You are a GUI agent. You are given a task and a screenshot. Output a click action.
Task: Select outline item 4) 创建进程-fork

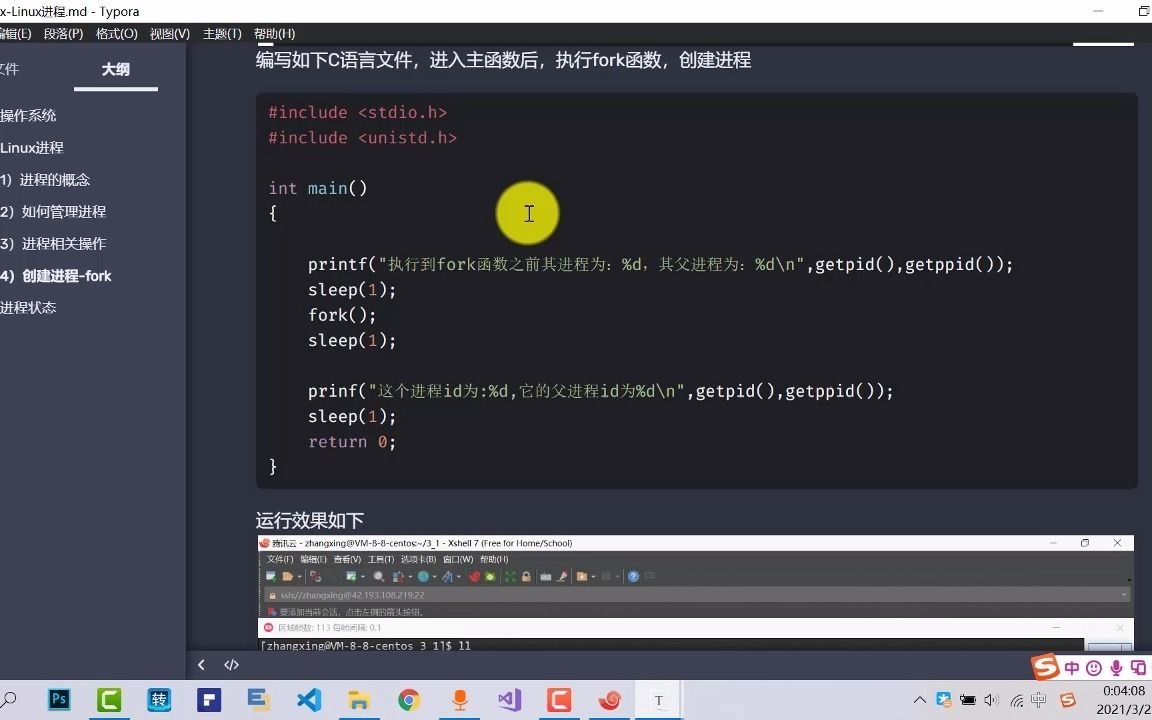click(56, 276)
